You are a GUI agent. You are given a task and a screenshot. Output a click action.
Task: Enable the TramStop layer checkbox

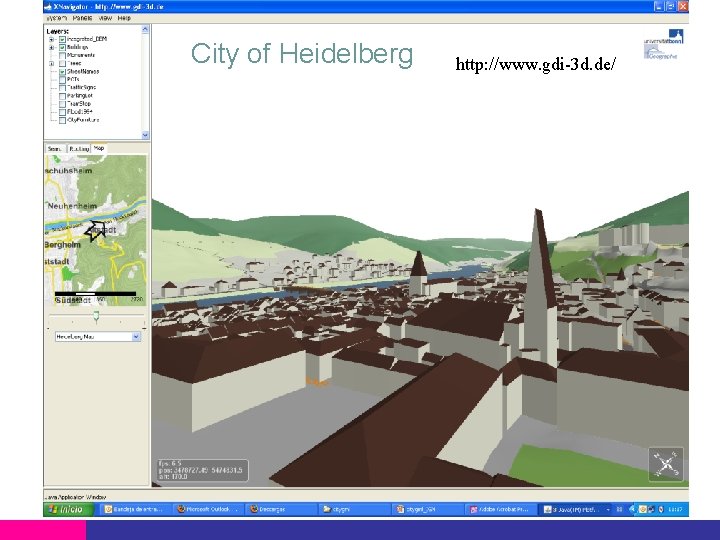click(62, 104)
